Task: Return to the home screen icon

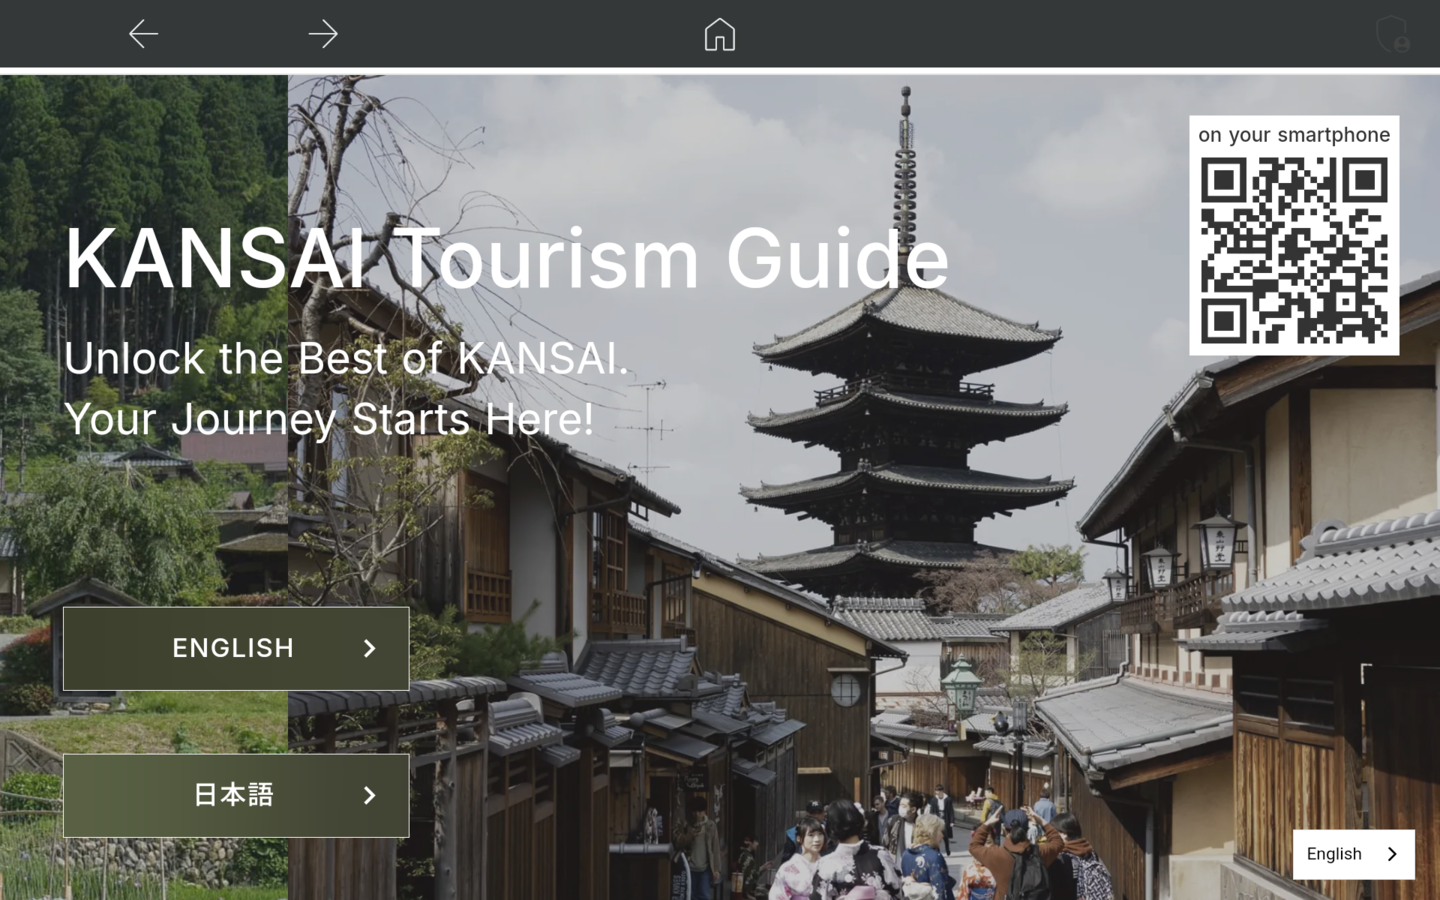Action: pos(719,34)
